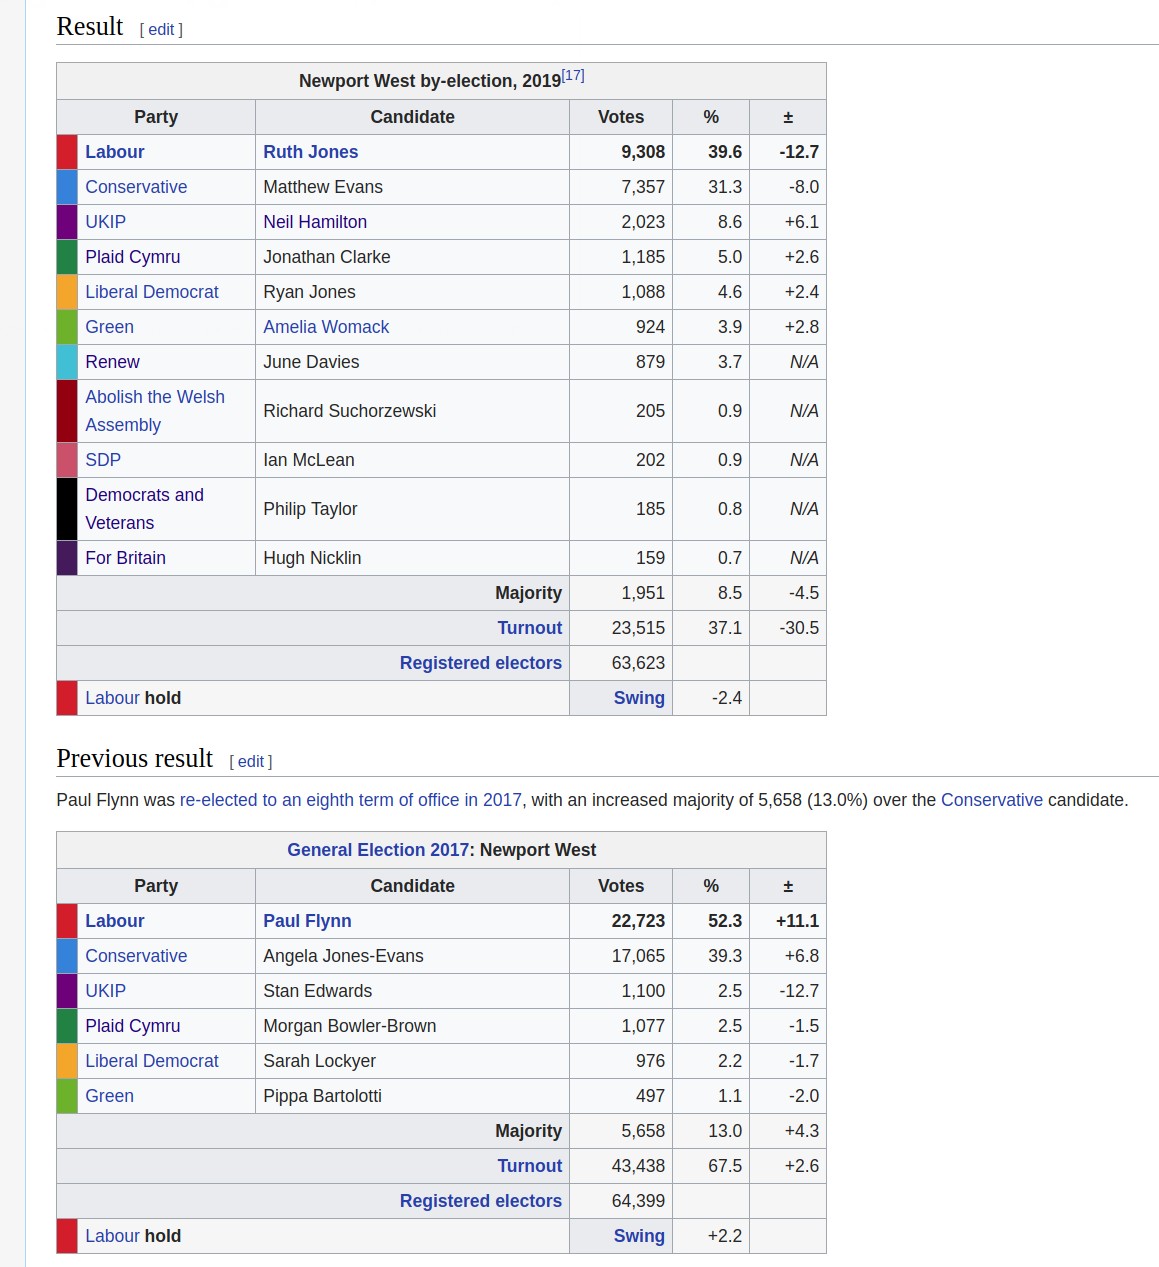The image size is (1159, 1267).
Task: Open Liberal Democrat link in 2019 by-election table
Action: point(152,292)
